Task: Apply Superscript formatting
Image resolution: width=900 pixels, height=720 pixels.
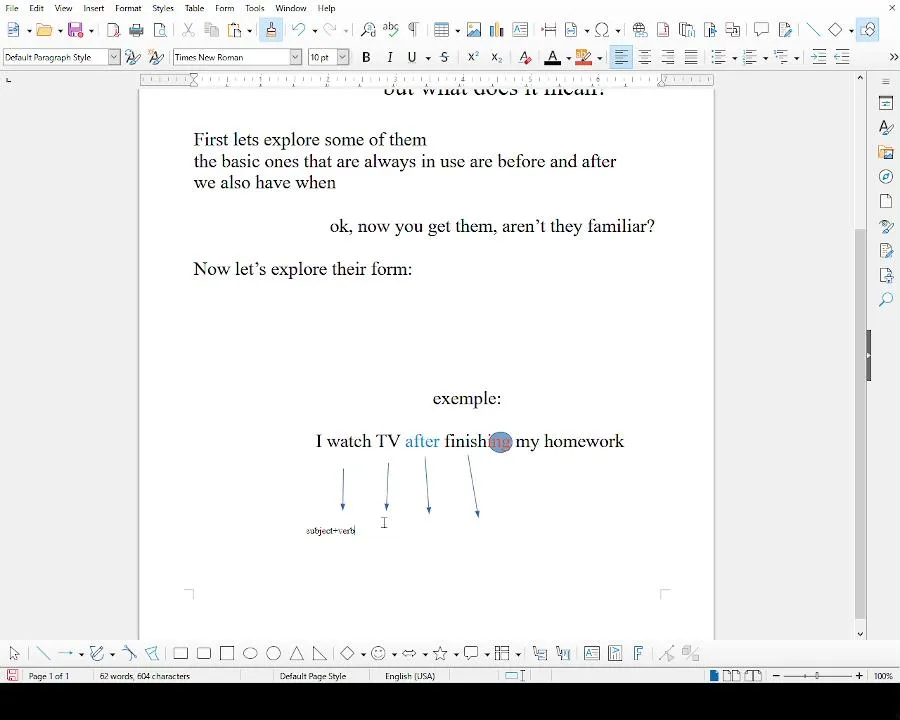Action: [473, 57]
